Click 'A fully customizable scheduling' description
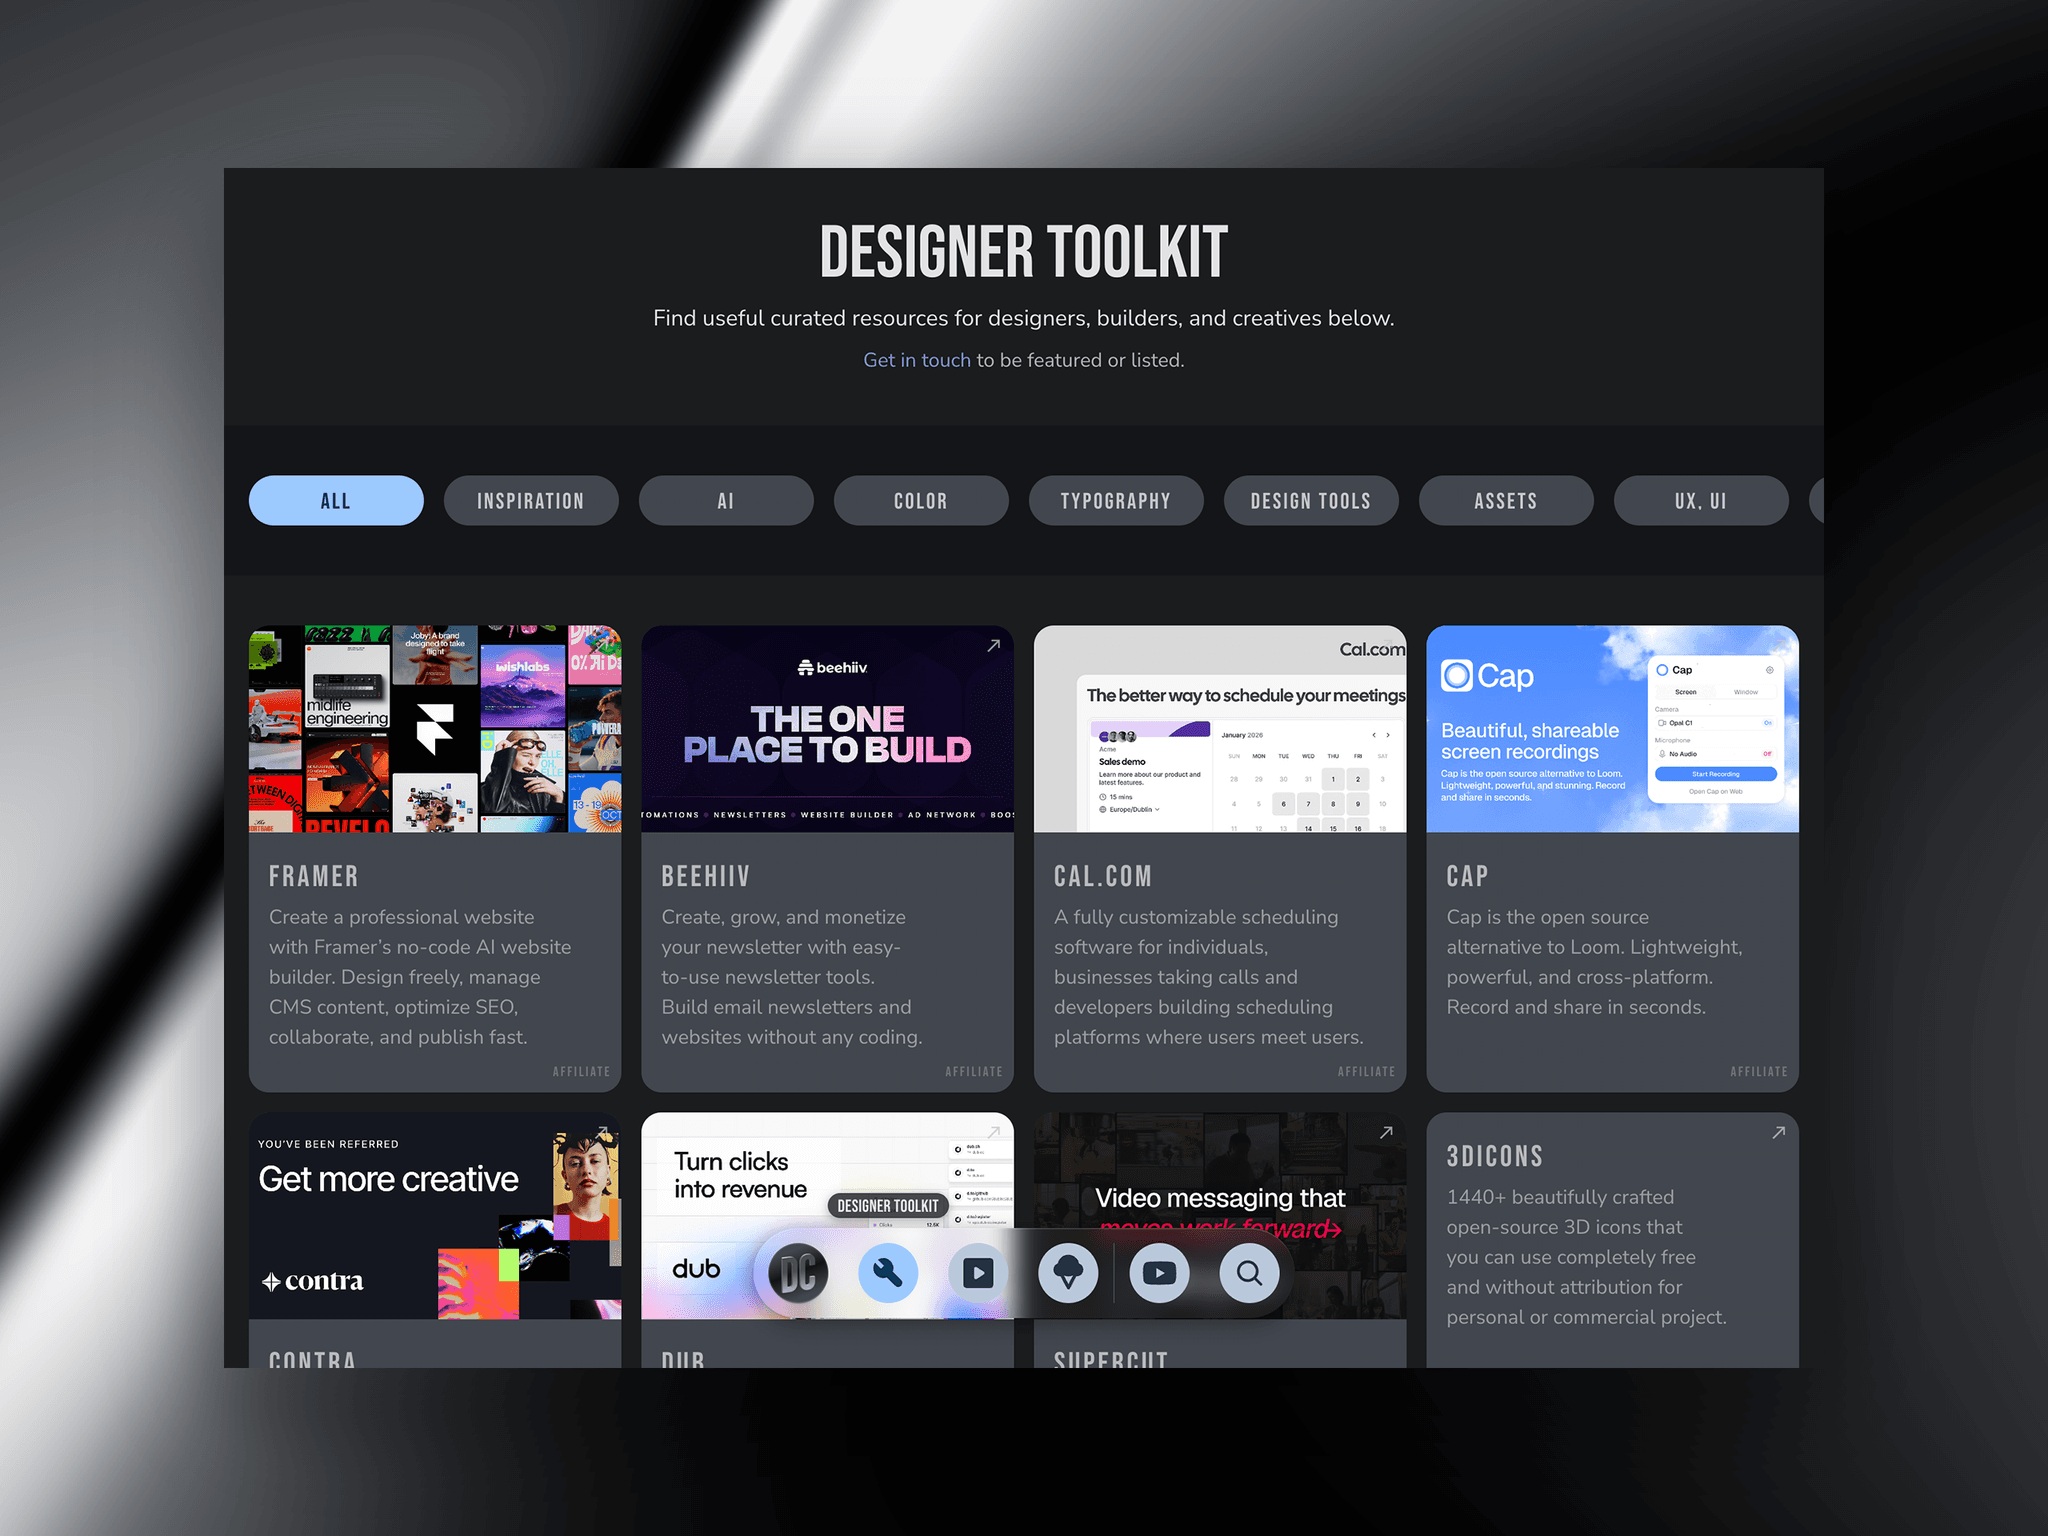The image size is (2048, 1536). pyautogui.click(x=1209, y=977)
